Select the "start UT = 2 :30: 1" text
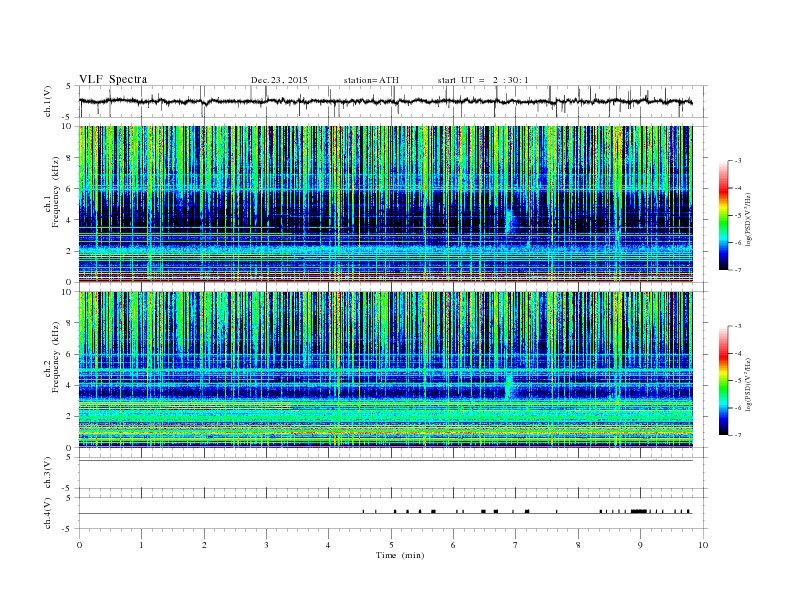 pyautogui.click(x=483, y=80)
